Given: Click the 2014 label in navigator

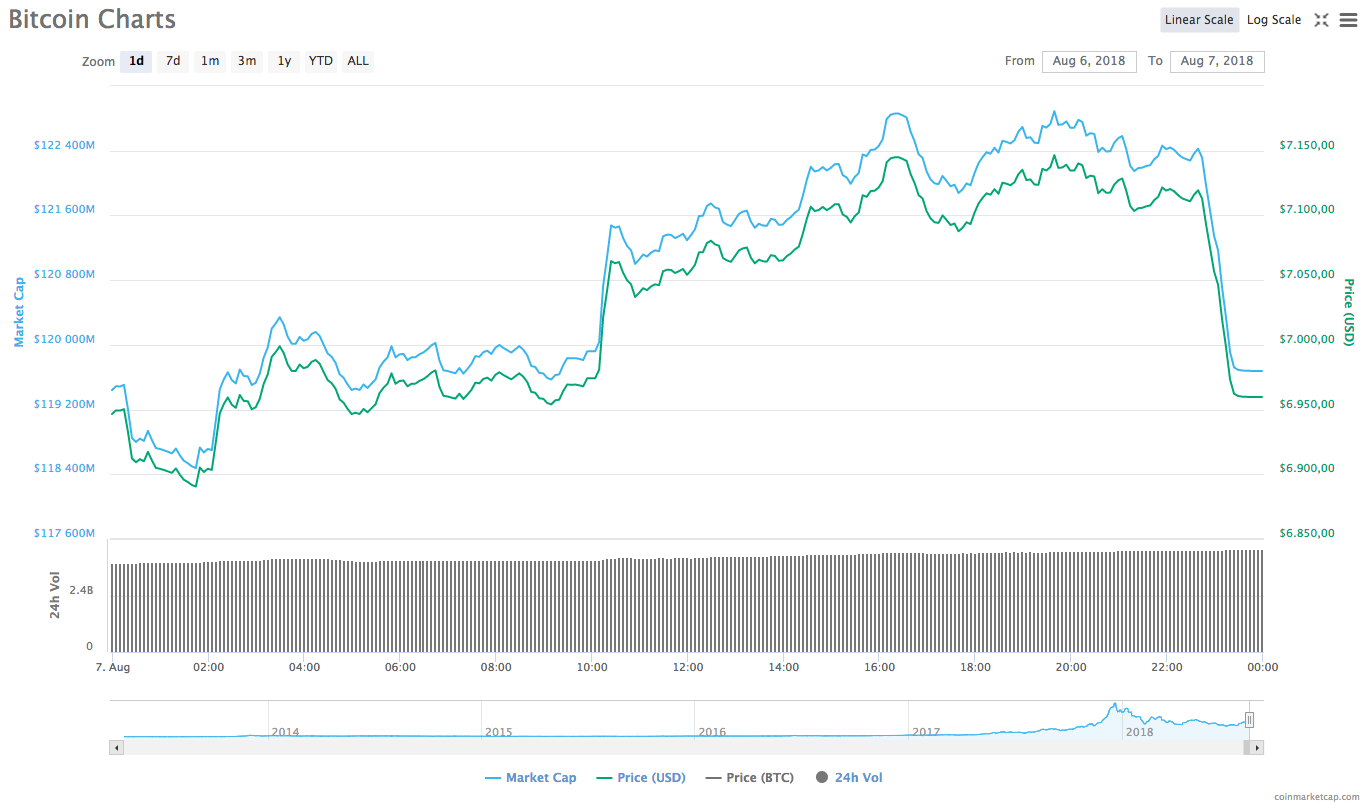Looking at the screenshot, I should [x=286, y=732].
